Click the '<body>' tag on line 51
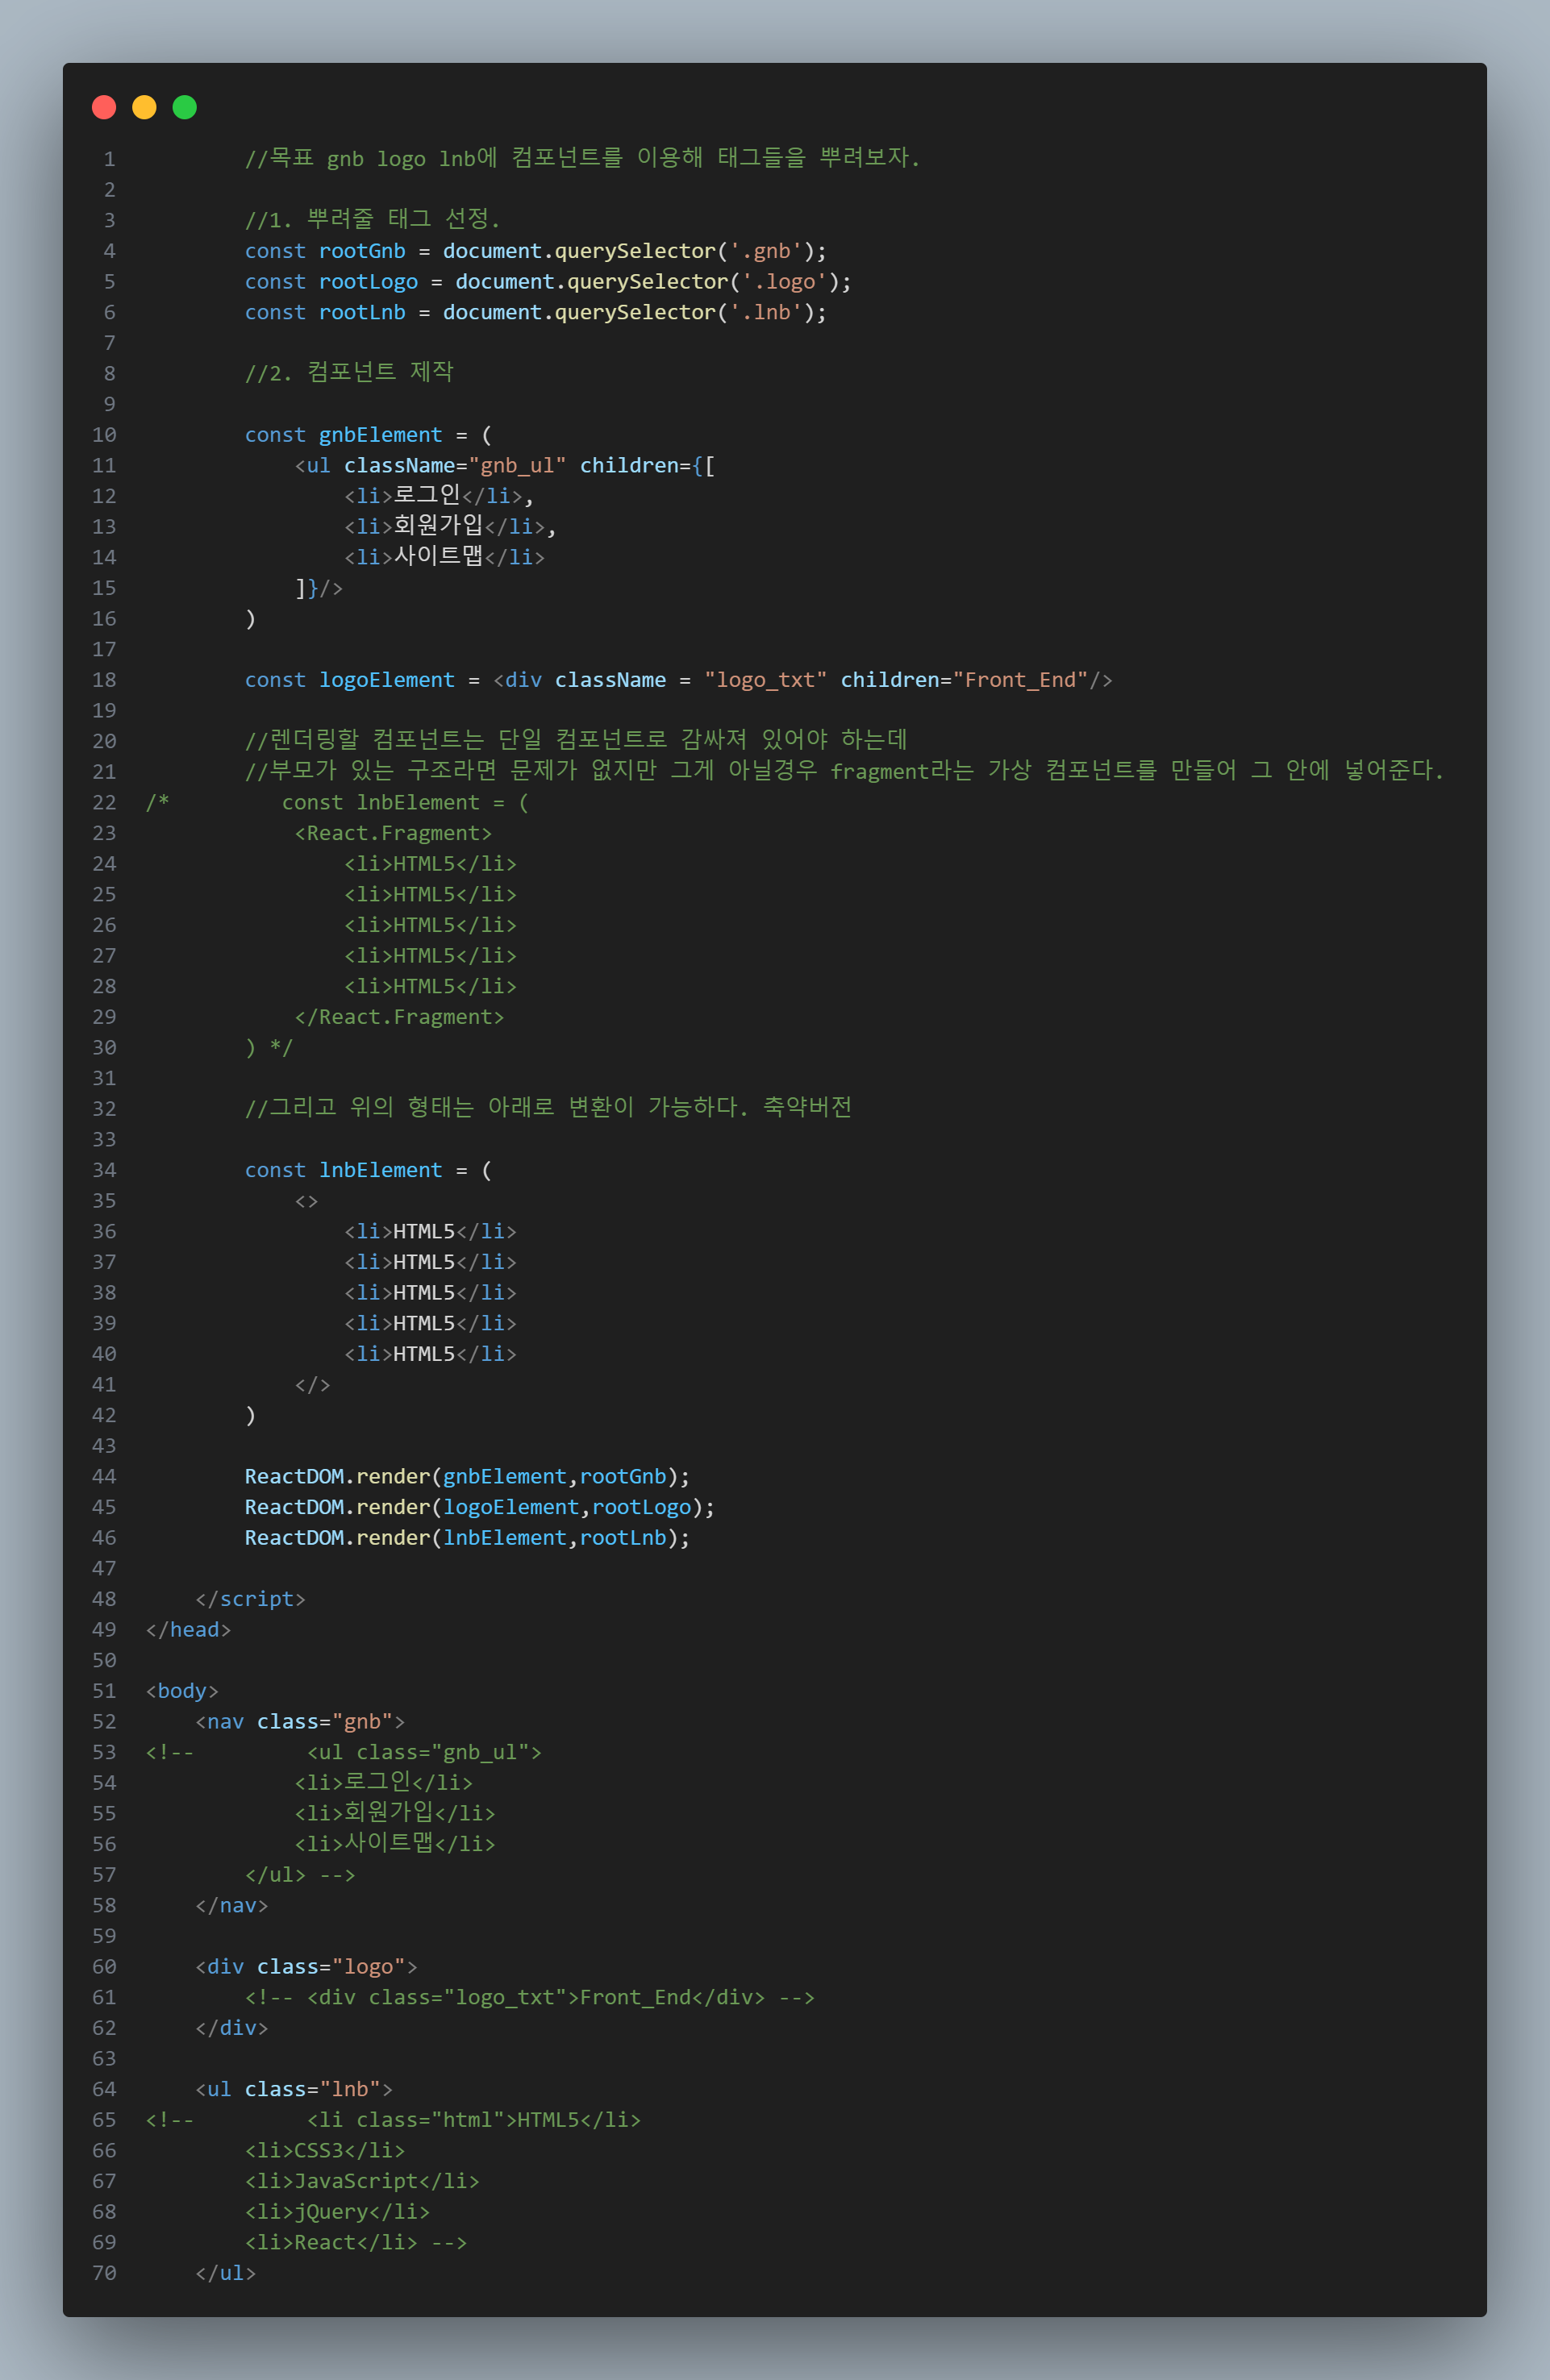 coord(182,1691)
